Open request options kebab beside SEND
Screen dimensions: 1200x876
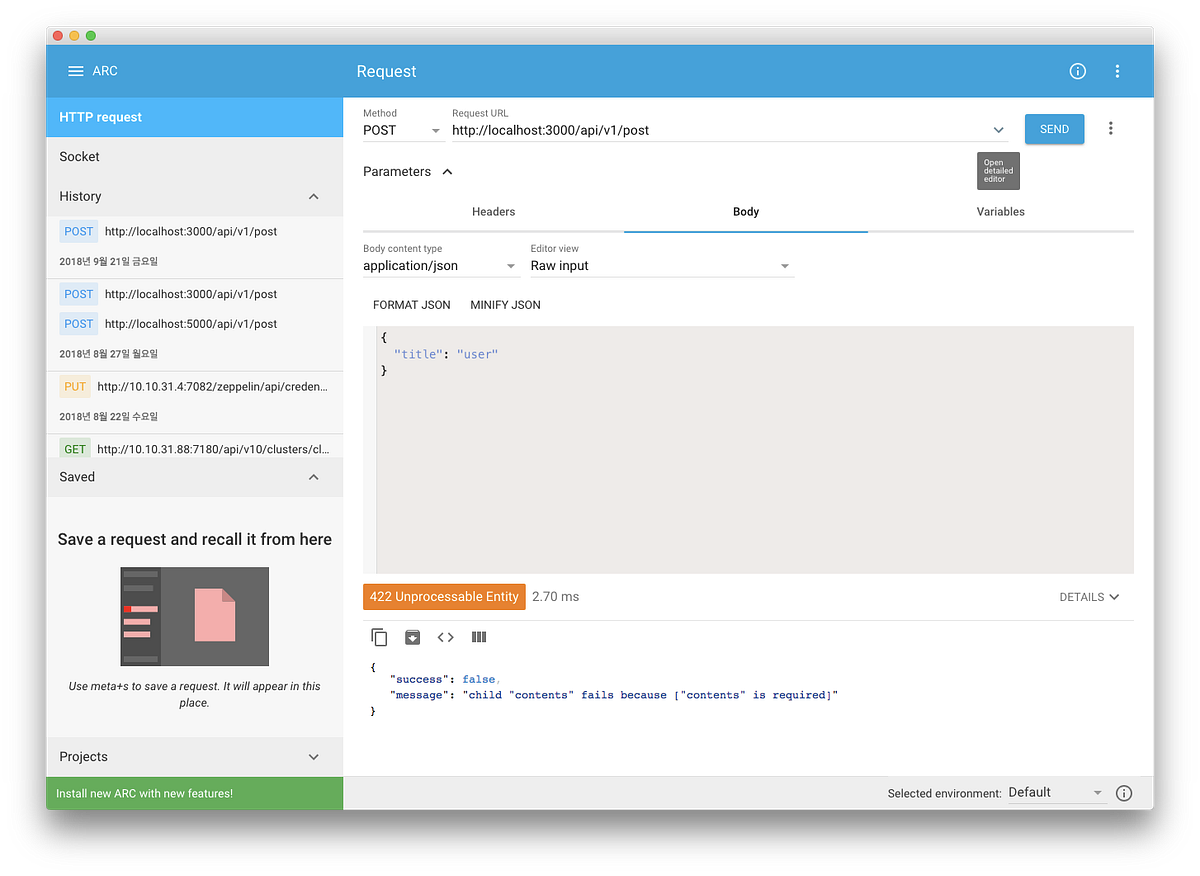pyautogui.click(x=1110, y=128)
